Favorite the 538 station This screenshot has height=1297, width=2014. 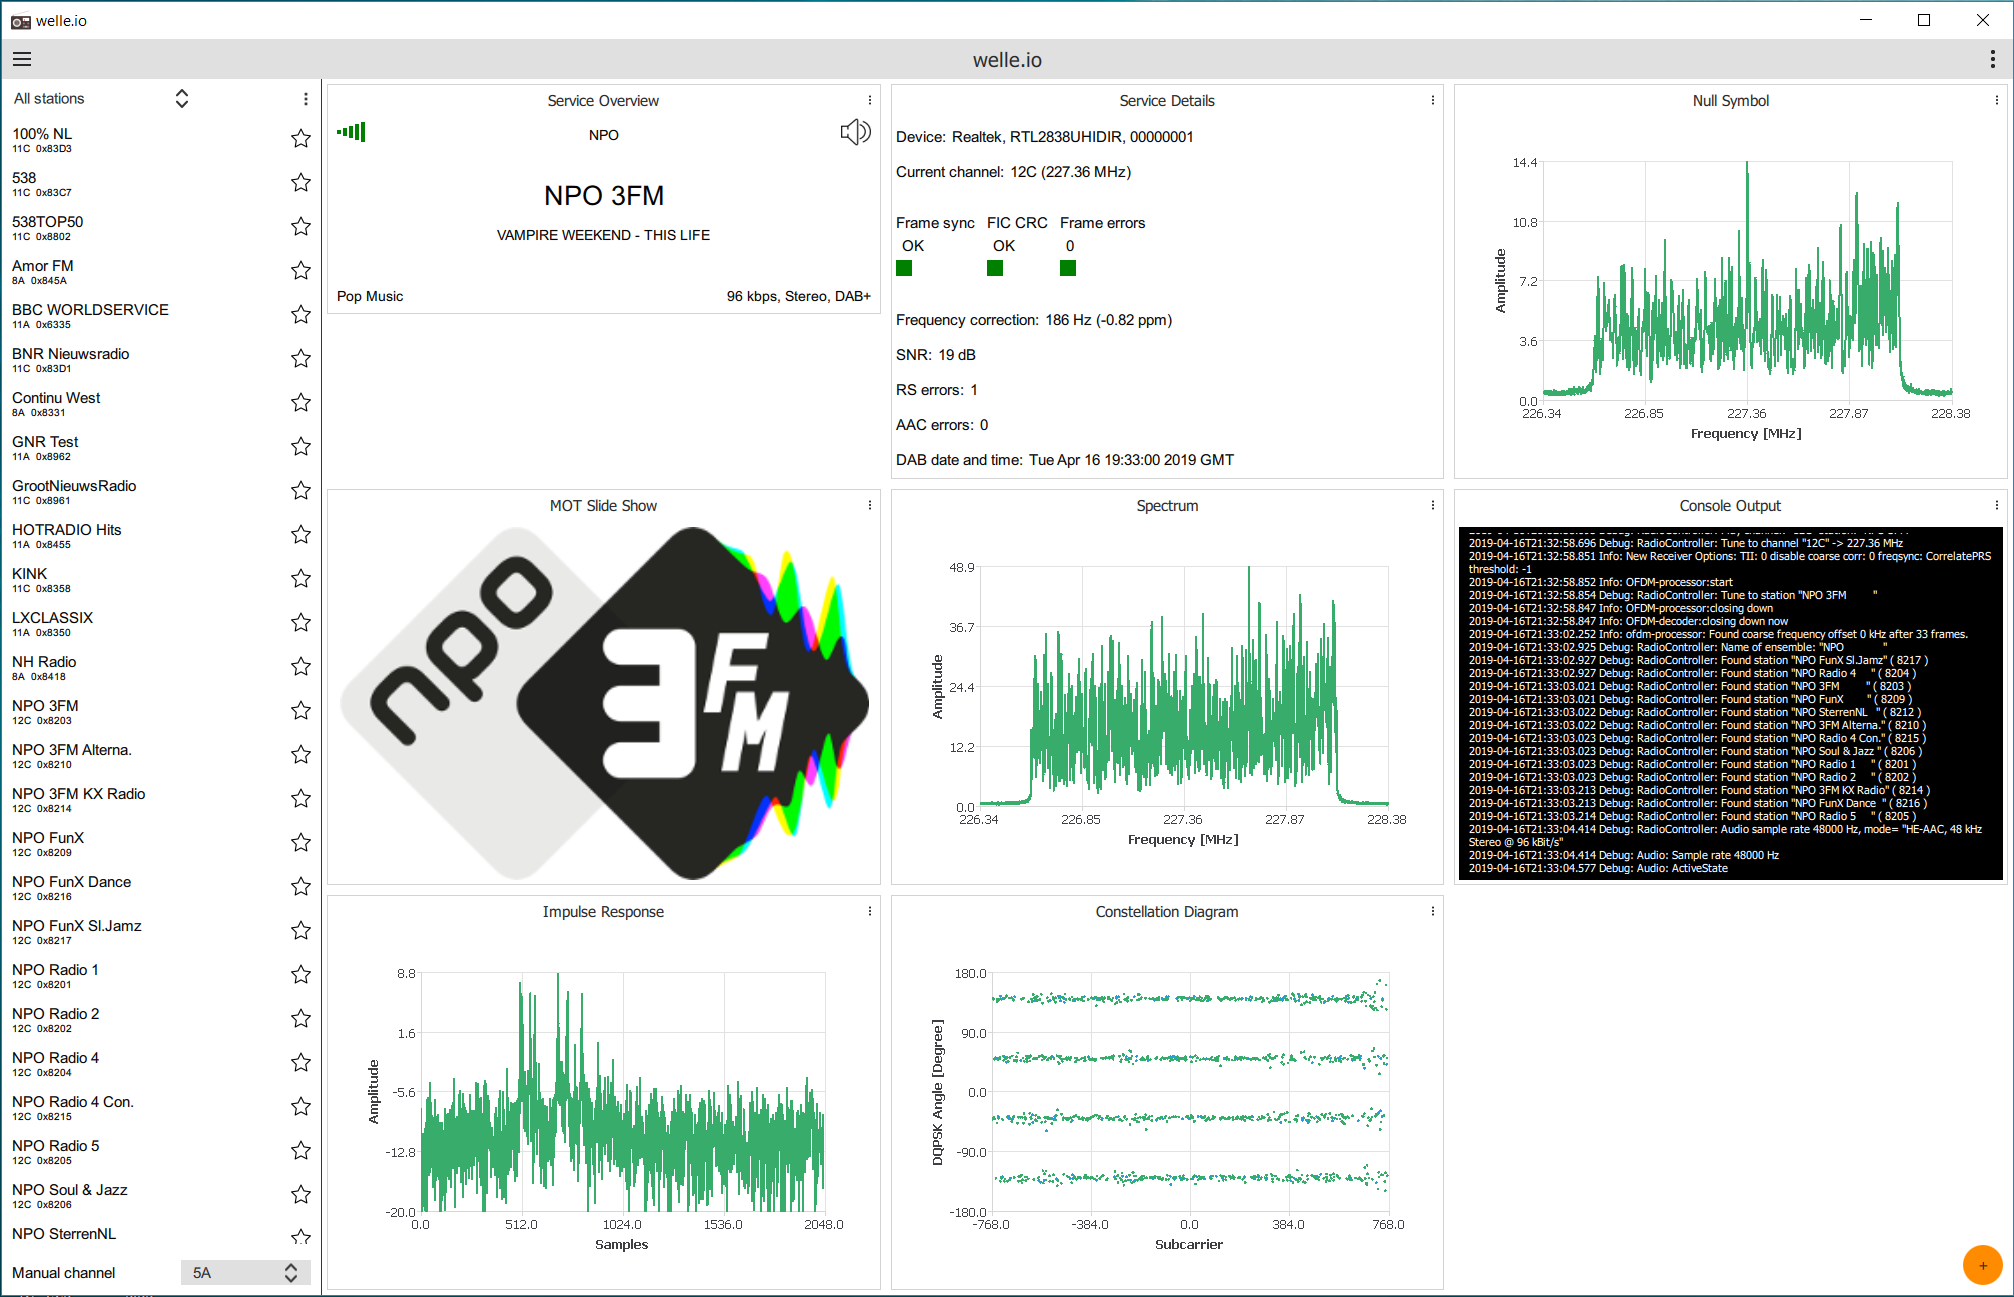click(301, 183)
